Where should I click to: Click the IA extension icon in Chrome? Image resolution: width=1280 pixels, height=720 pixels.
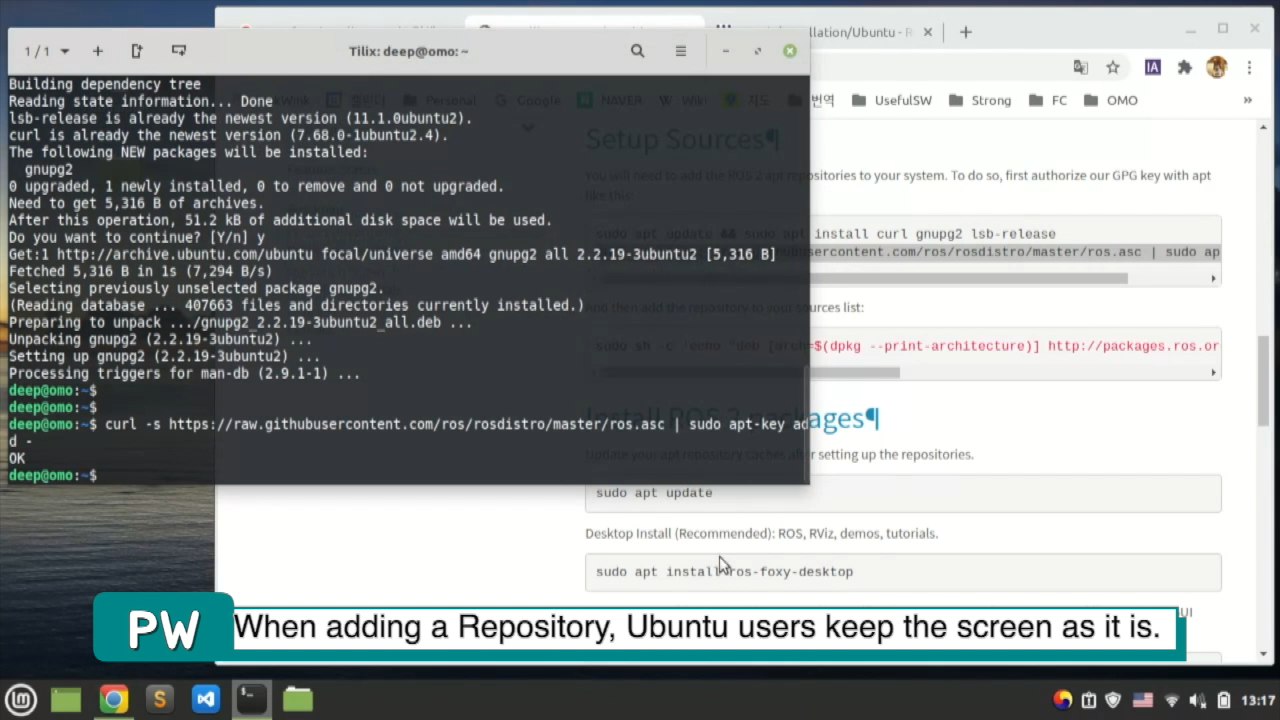tap(1152, 67)
